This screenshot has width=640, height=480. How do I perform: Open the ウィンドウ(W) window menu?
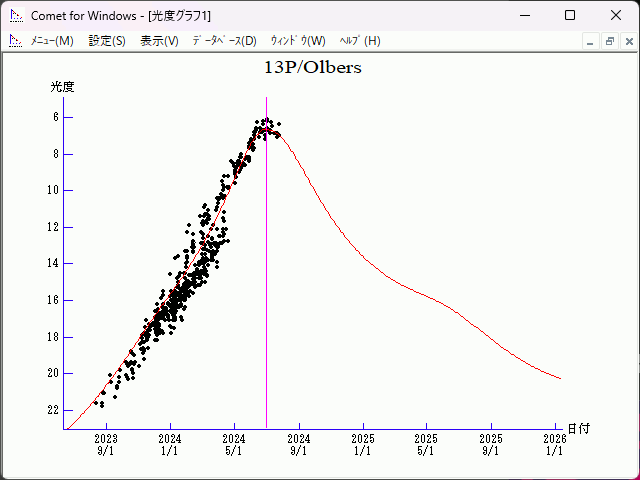coord(298,41)
